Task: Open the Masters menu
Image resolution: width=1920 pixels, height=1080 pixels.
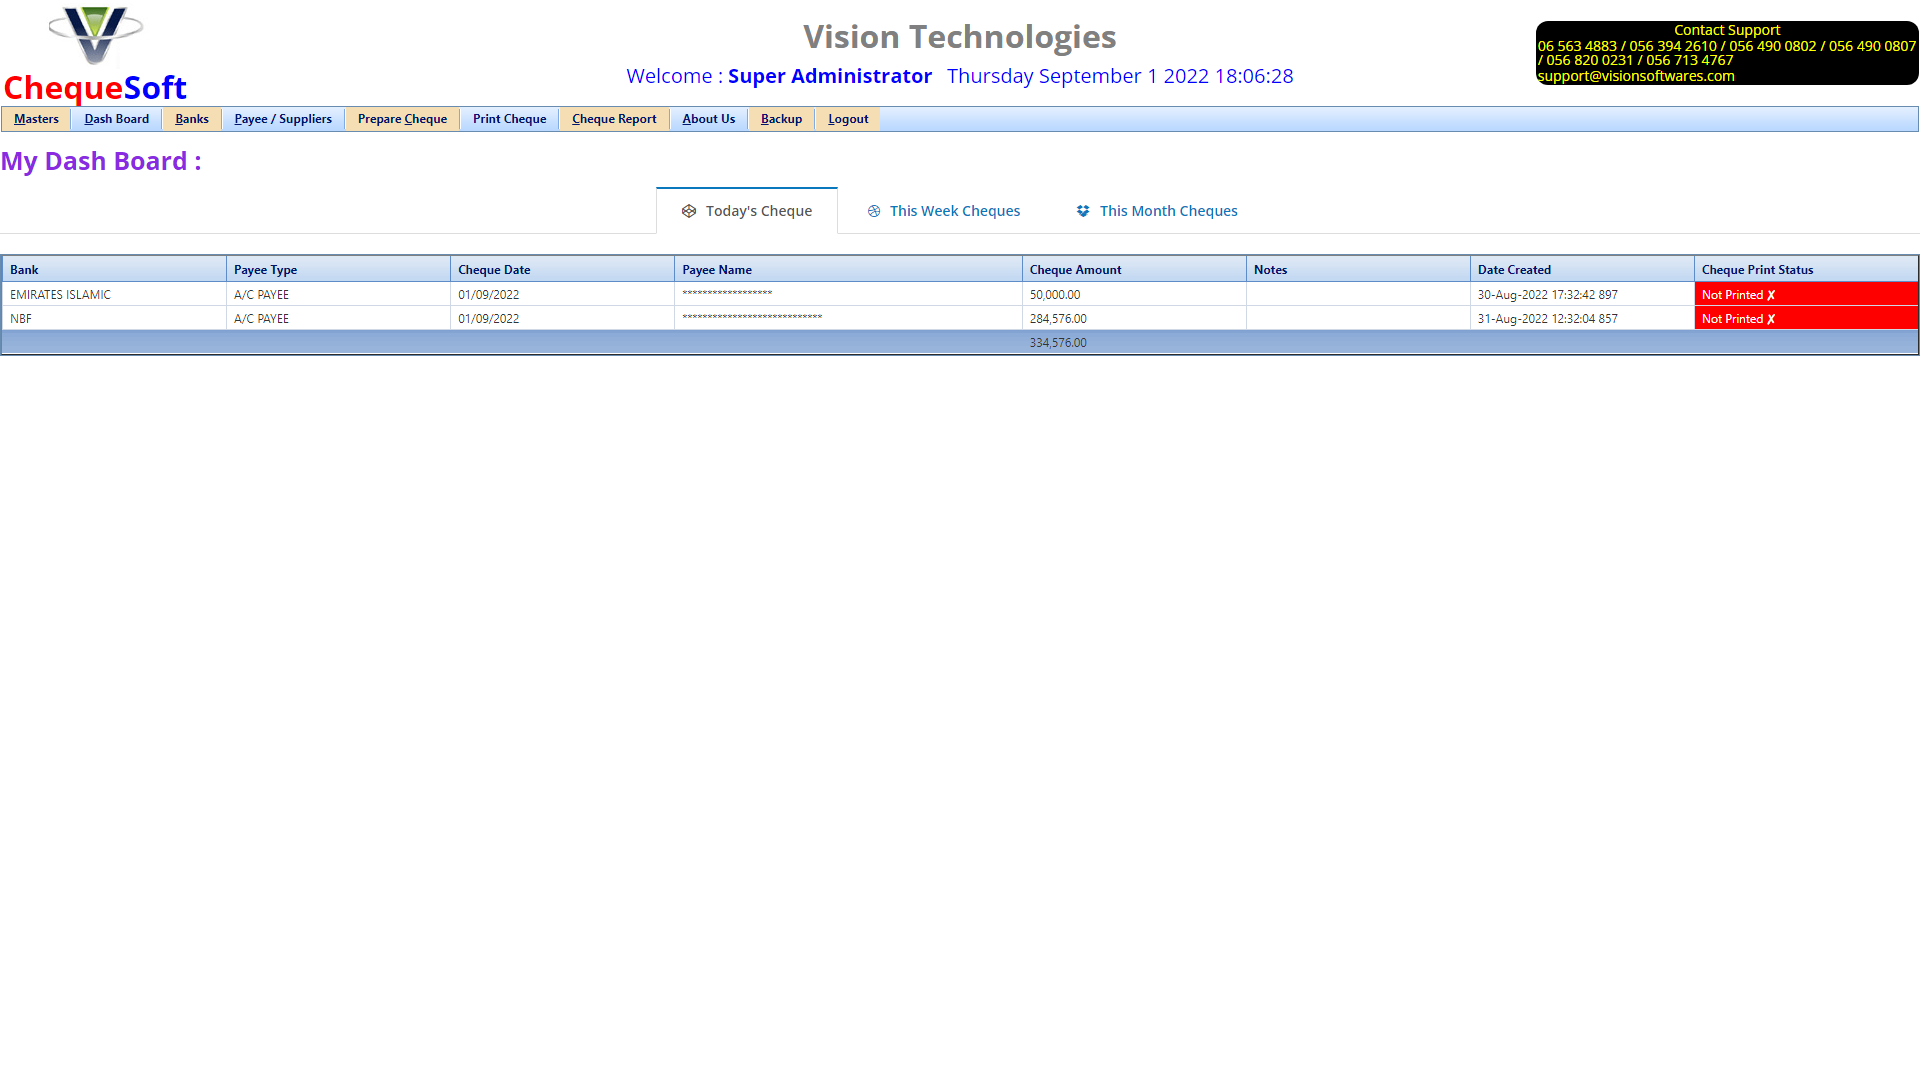Action: (36, 119)
